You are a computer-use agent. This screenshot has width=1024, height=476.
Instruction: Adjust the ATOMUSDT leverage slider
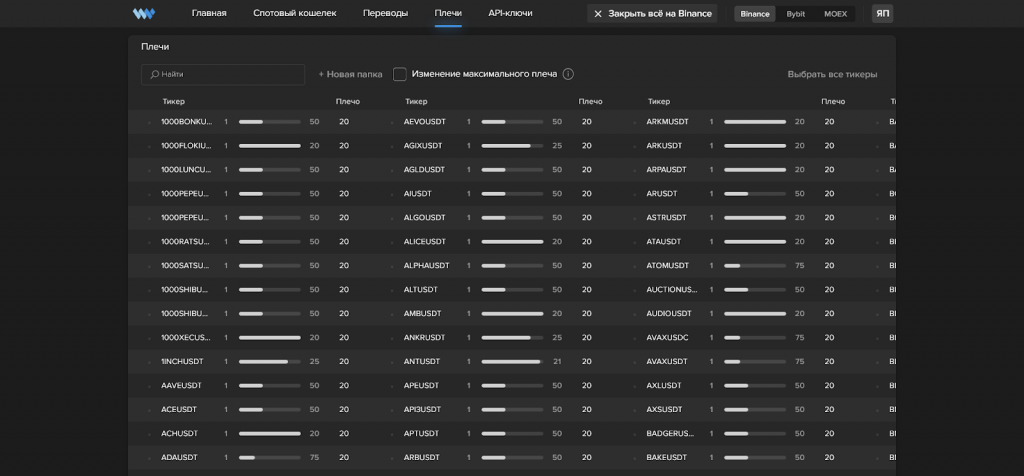coord(754,266)
